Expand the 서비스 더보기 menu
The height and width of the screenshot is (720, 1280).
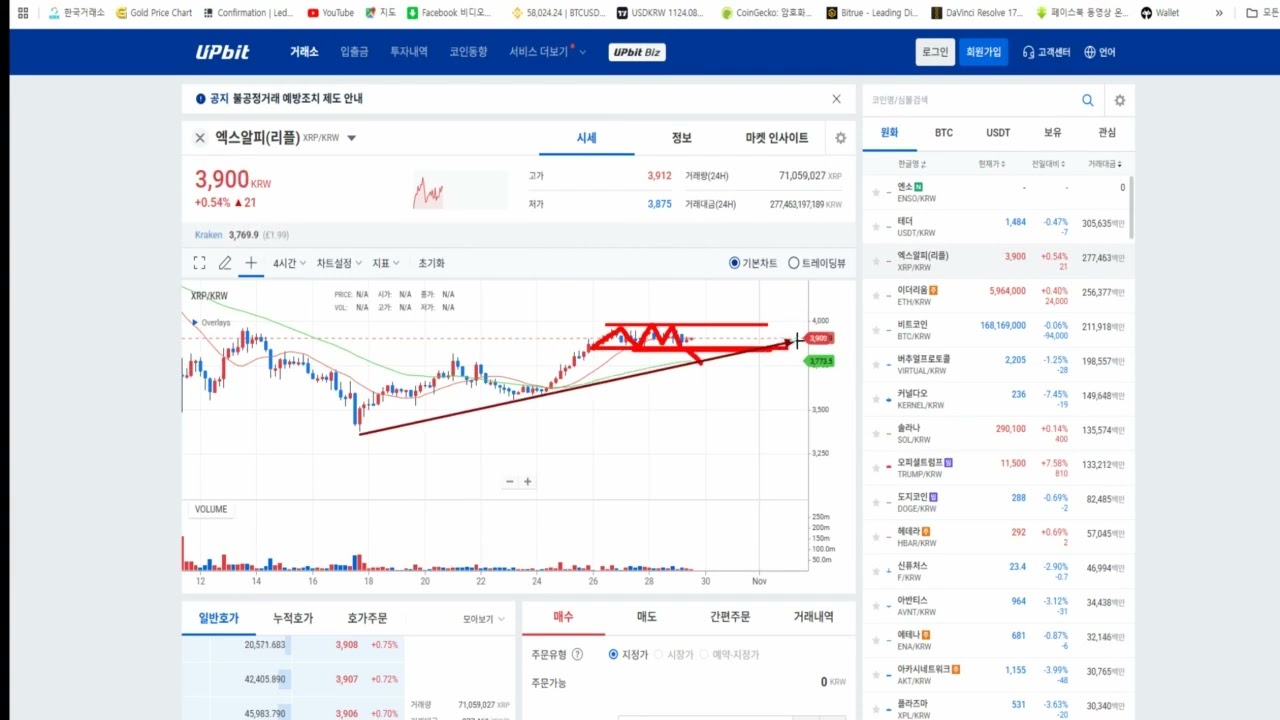coord(547,52)
